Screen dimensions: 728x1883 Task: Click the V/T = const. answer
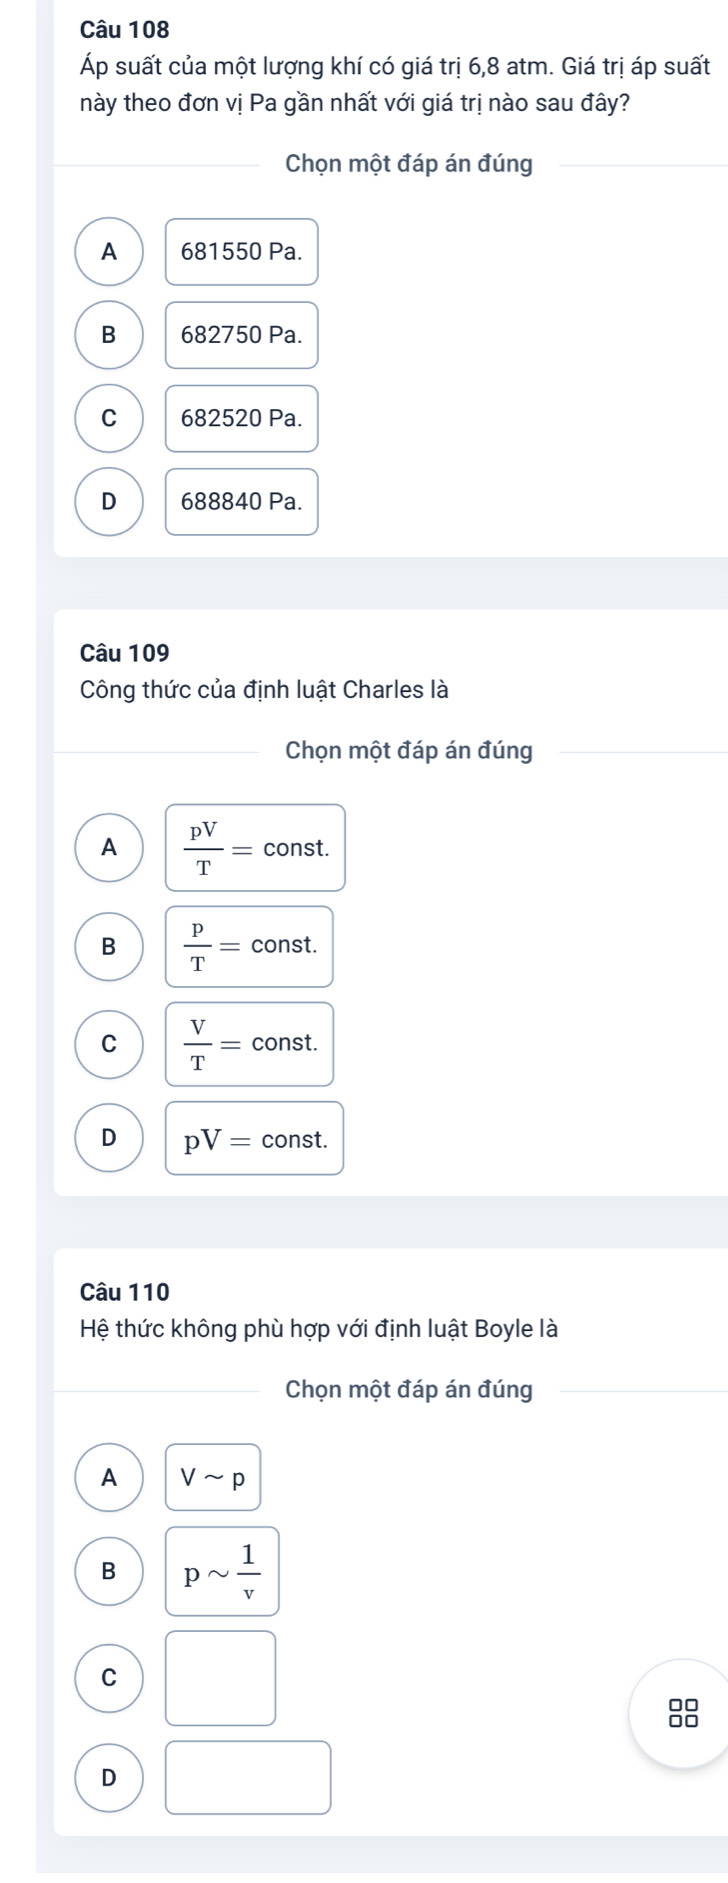(249, 1043)
